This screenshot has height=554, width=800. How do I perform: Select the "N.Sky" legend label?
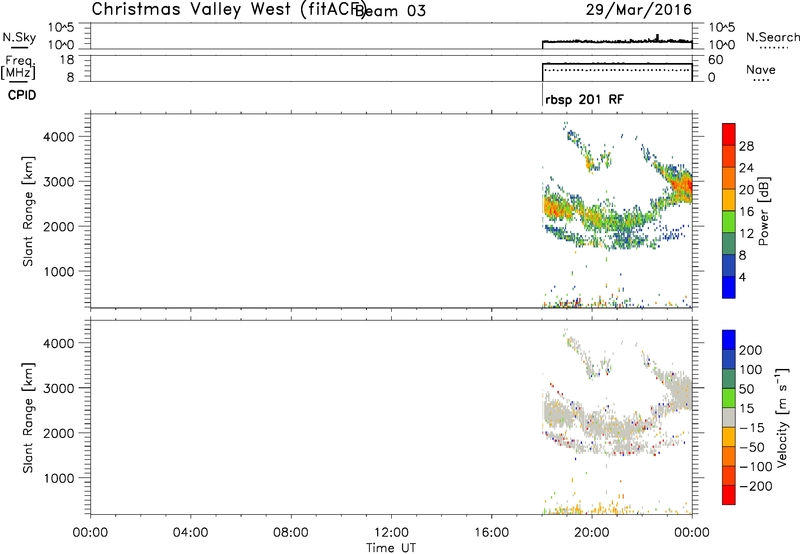pyautogui.click(x=19, y=37)
